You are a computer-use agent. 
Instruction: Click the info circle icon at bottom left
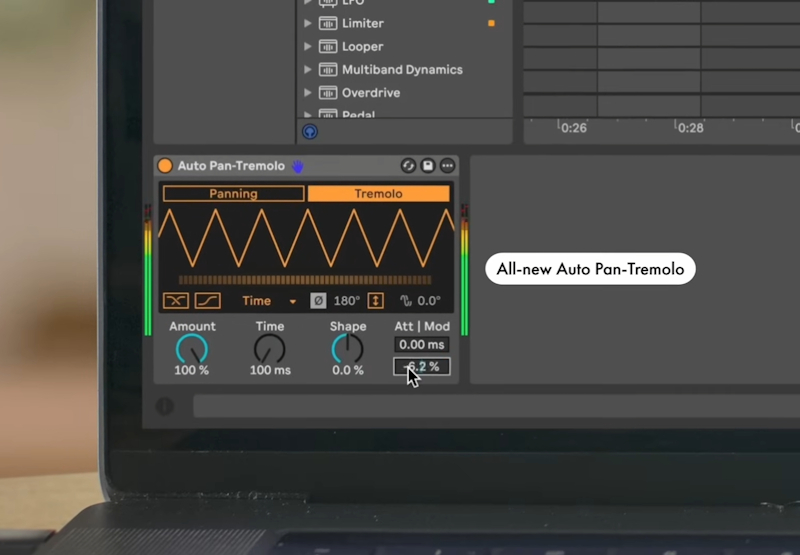[x=164, y=407]
